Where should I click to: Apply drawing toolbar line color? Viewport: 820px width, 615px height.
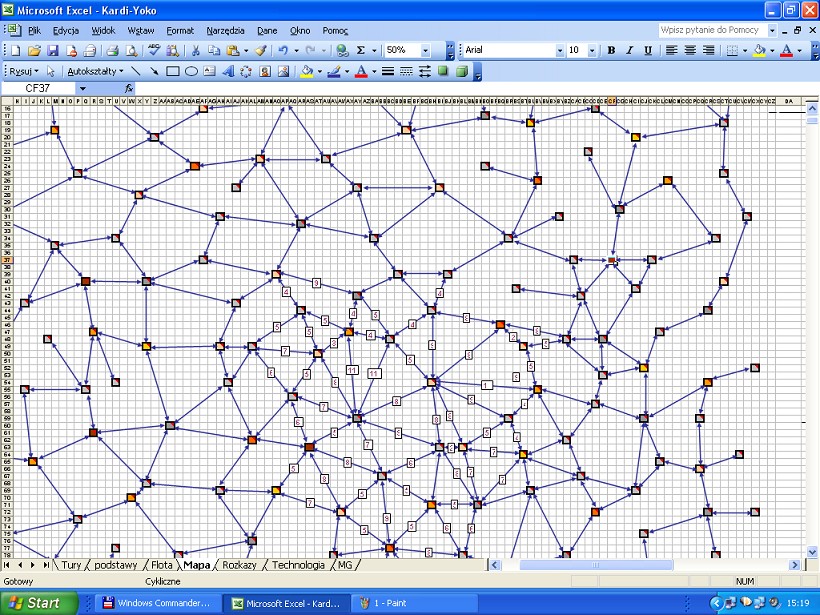tap(334, 71)
